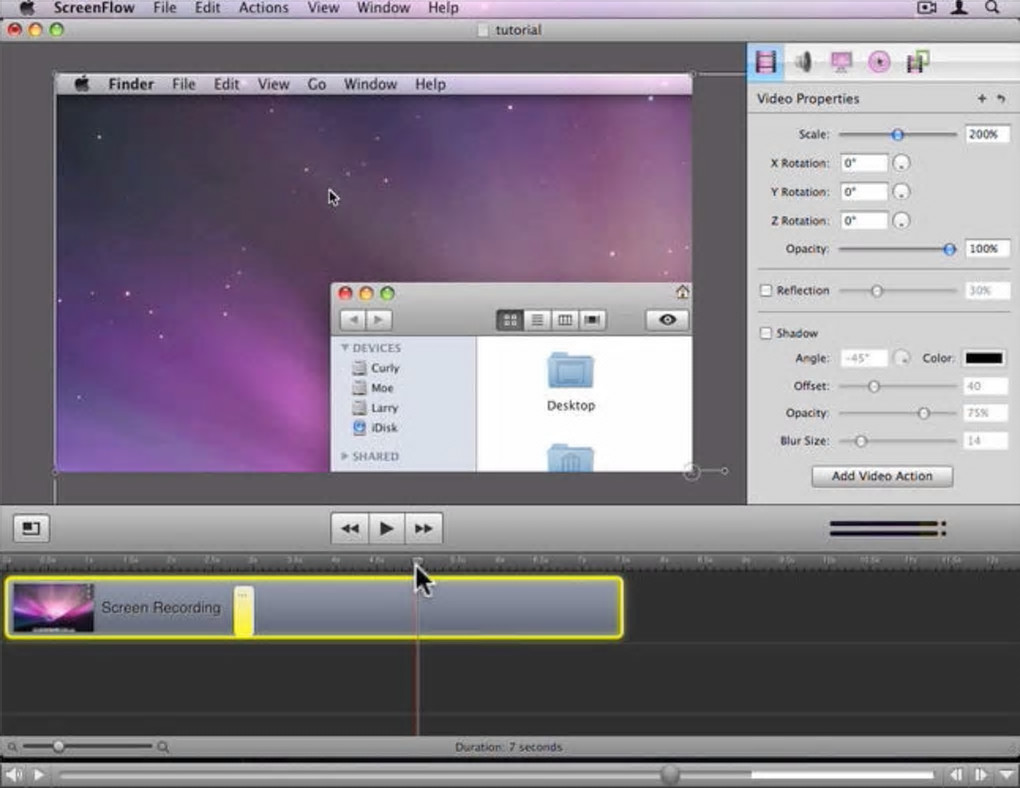Click player step-forward frame icon
This screenshot has height=788, width=1020.
coord(980,774)
